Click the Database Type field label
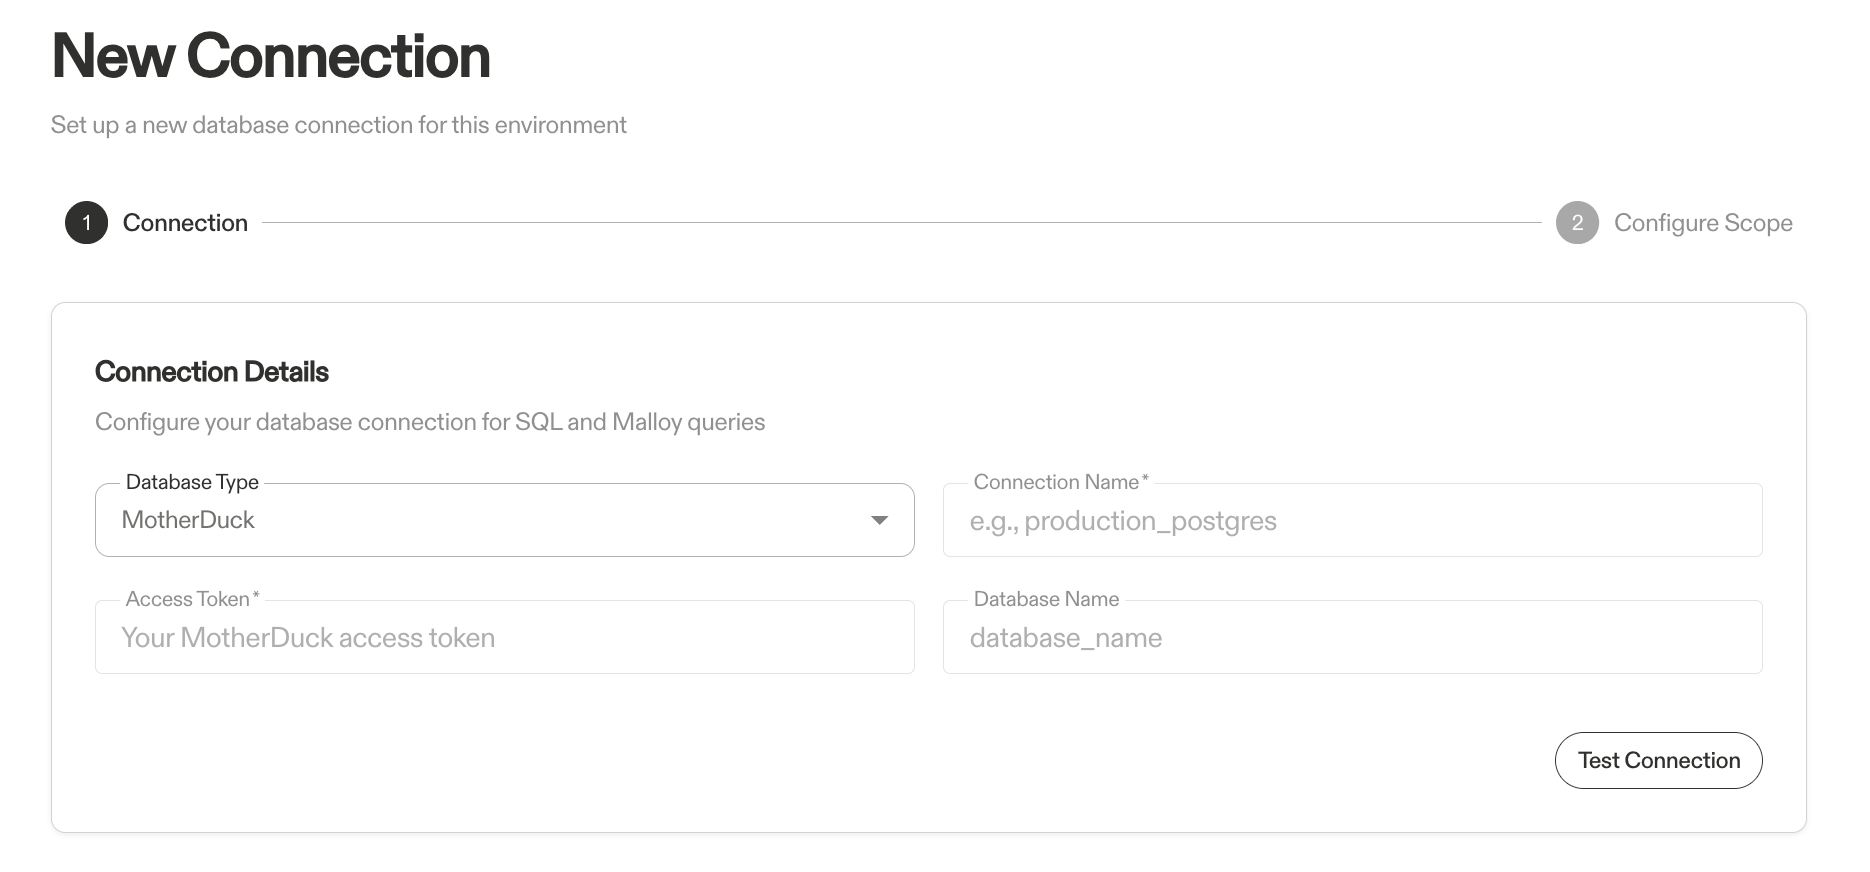 coord(192,482)
